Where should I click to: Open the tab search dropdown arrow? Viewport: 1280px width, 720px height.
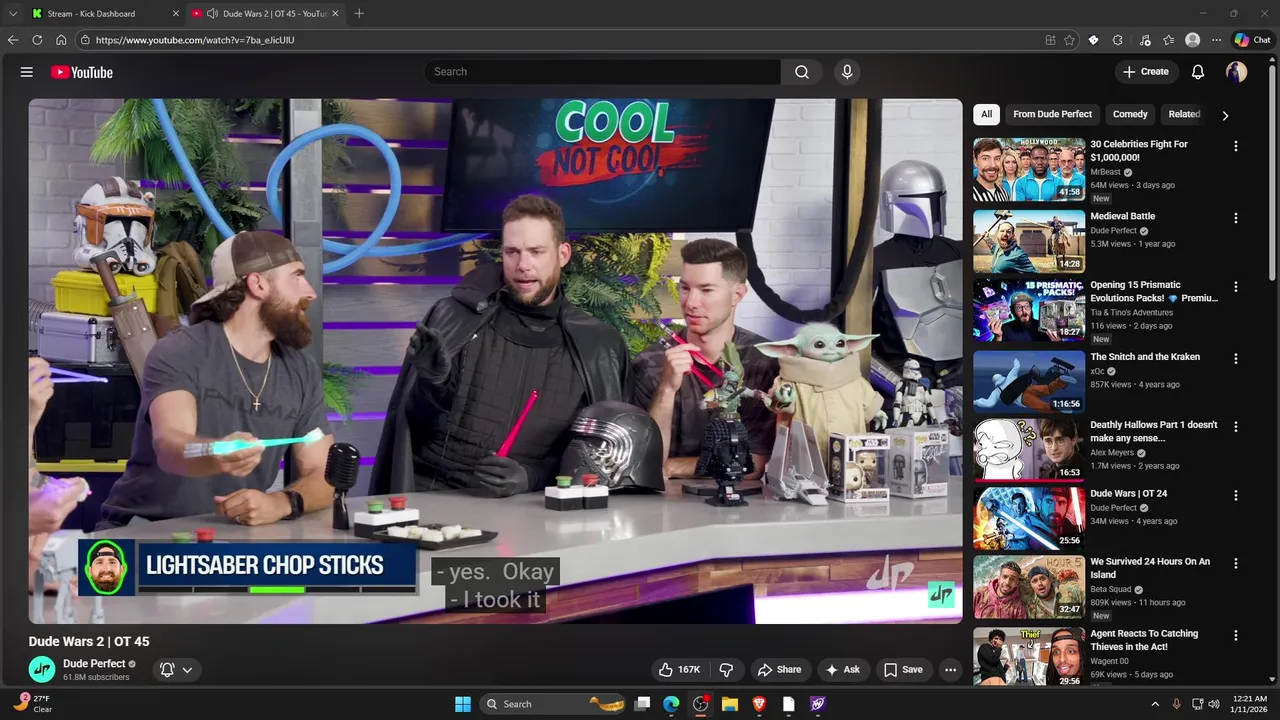pyautogui.click(x=13, y=13)
